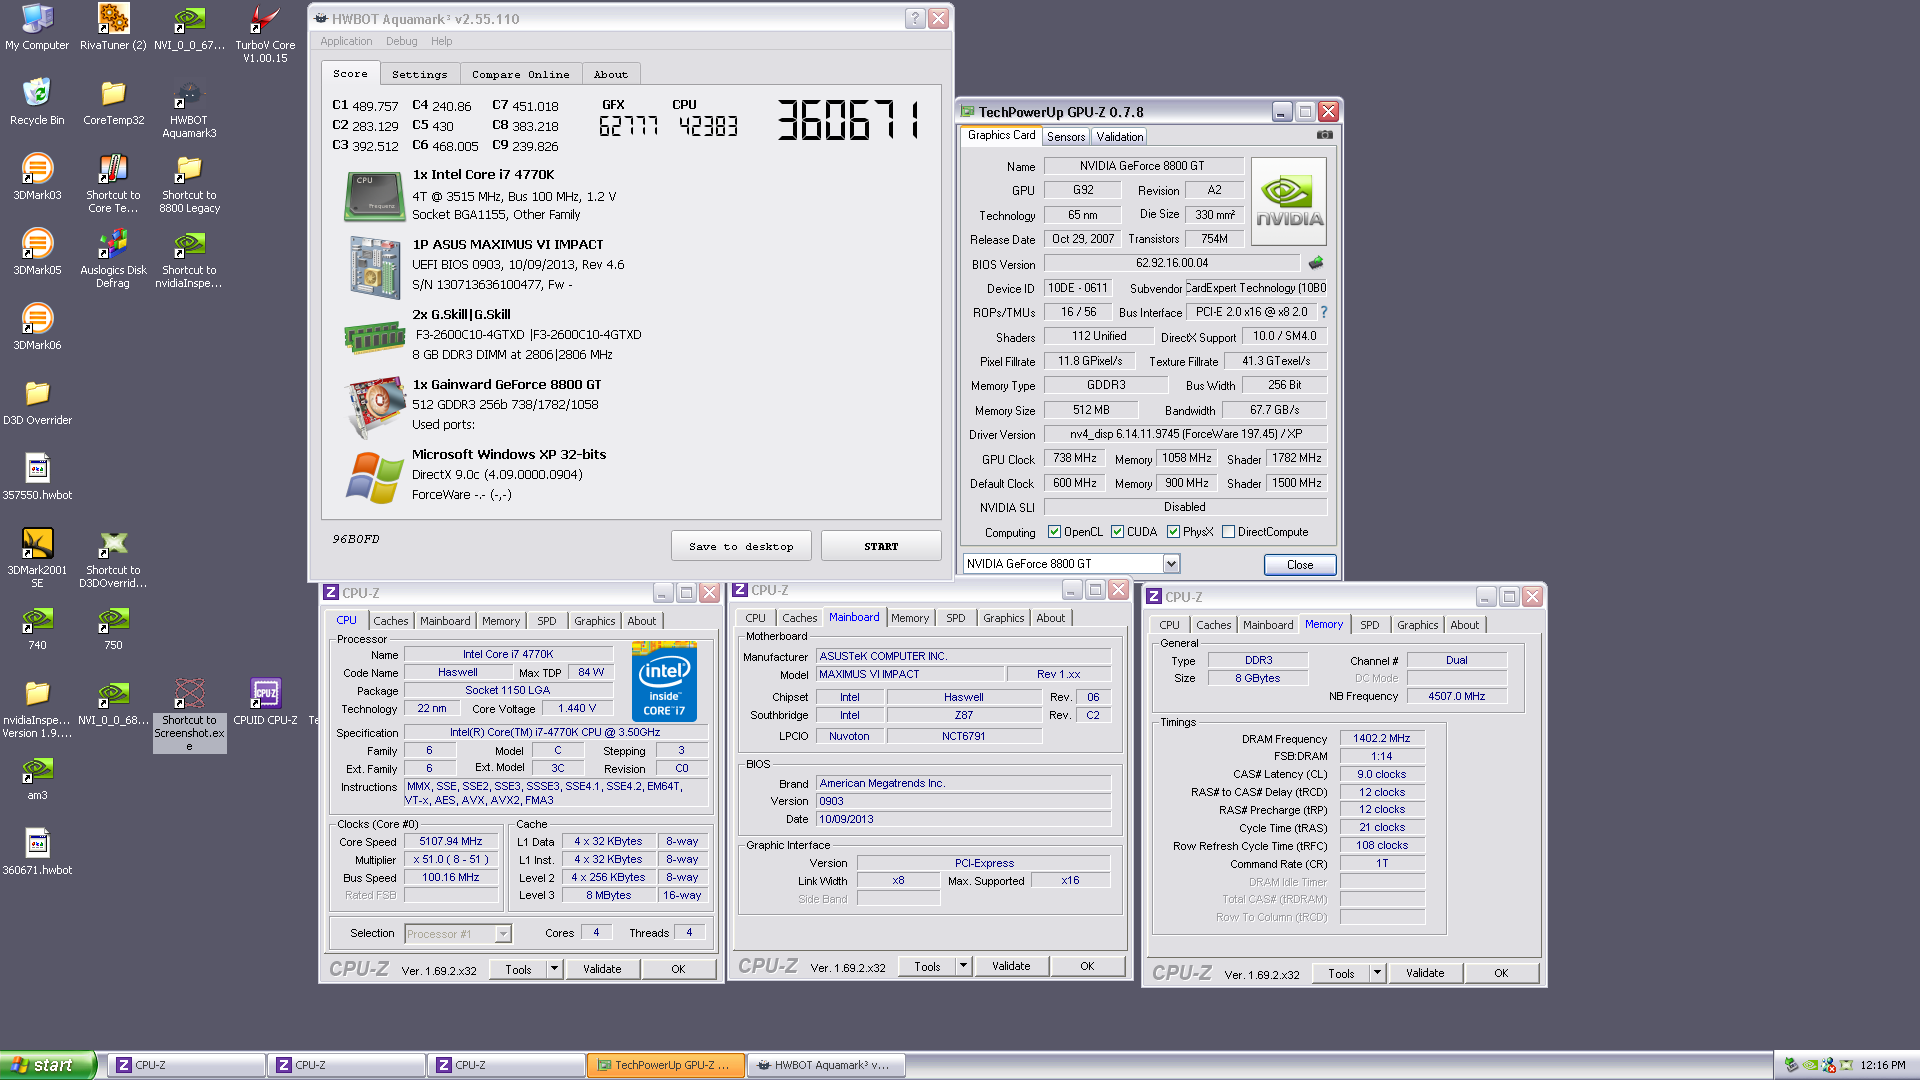This screenshot has width=1920, height=1080.
Task: Click the NVIDIA logo in GPU-Z
Action: (1289, 201)
